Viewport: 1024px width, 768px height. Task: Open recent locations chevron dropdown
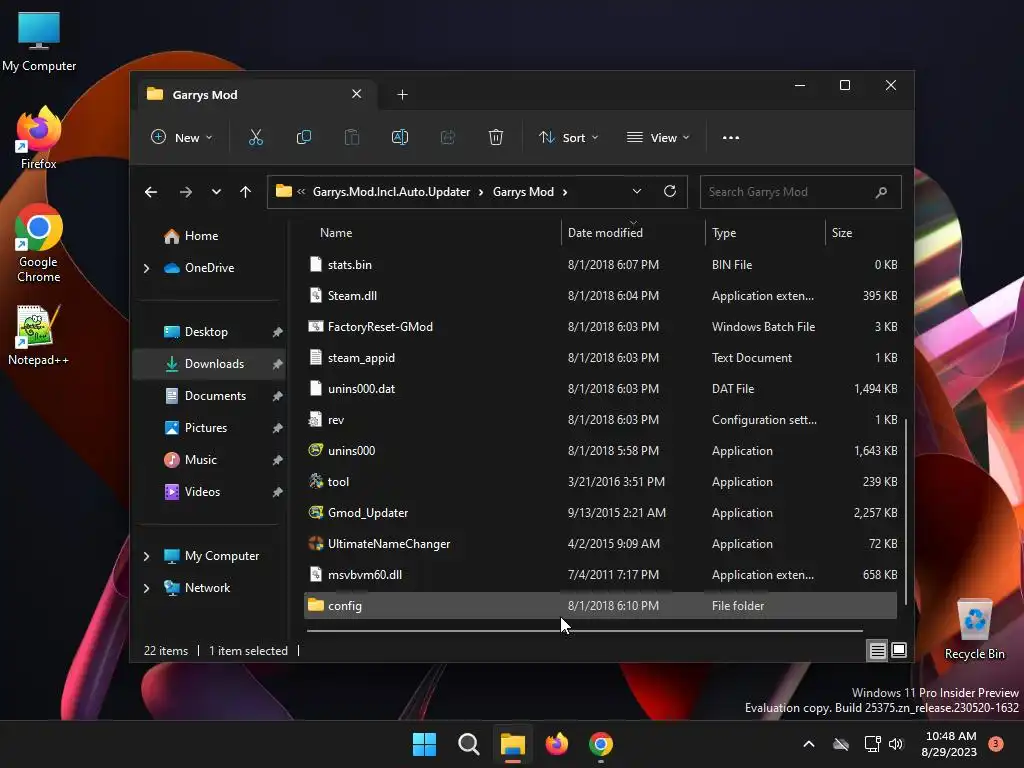click(216, 192)
